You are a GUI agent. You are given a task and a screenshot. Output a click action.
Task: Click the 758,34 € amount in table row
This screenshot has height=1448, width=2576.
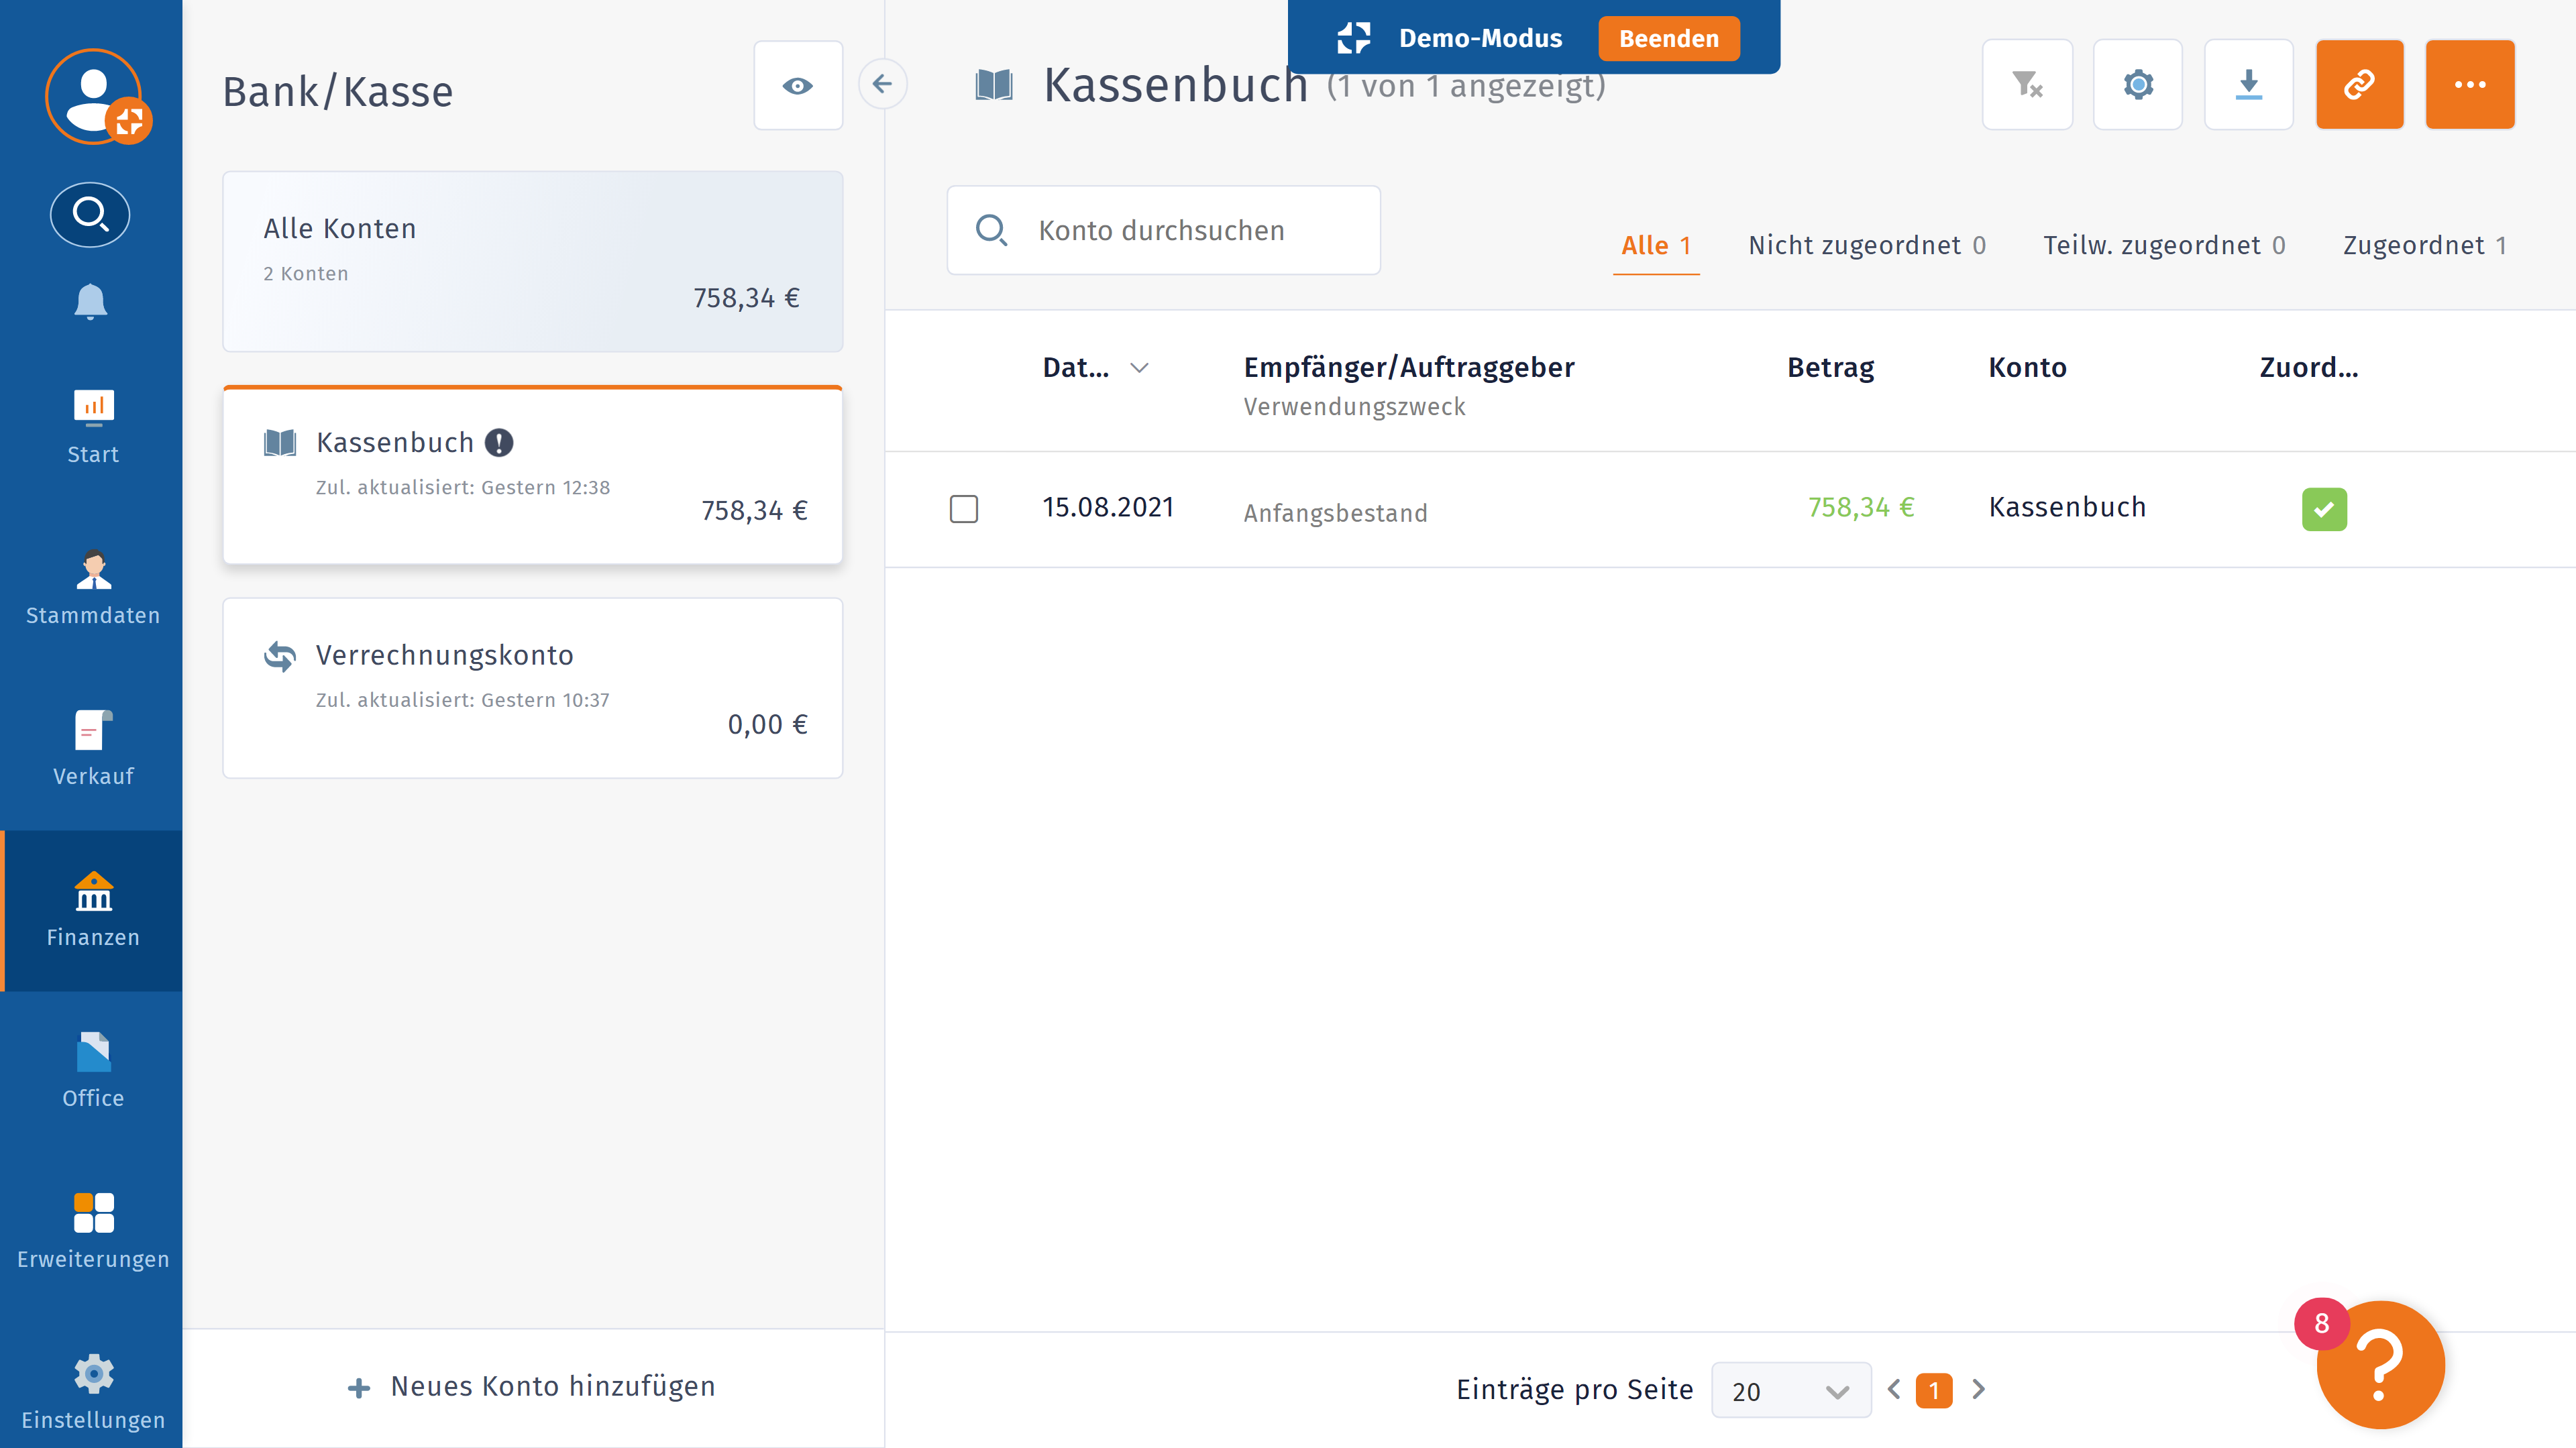pos(1860,507)
